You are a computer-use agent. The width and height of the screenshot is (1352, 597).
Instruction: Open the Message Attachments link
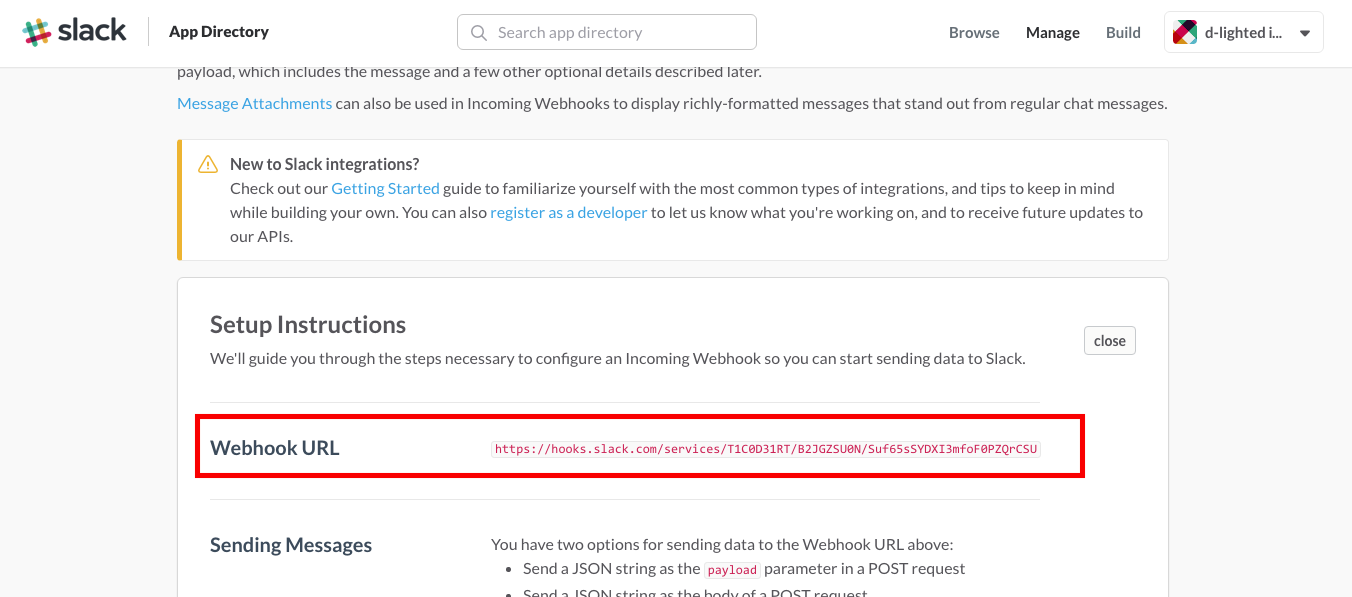click(254, 103)
